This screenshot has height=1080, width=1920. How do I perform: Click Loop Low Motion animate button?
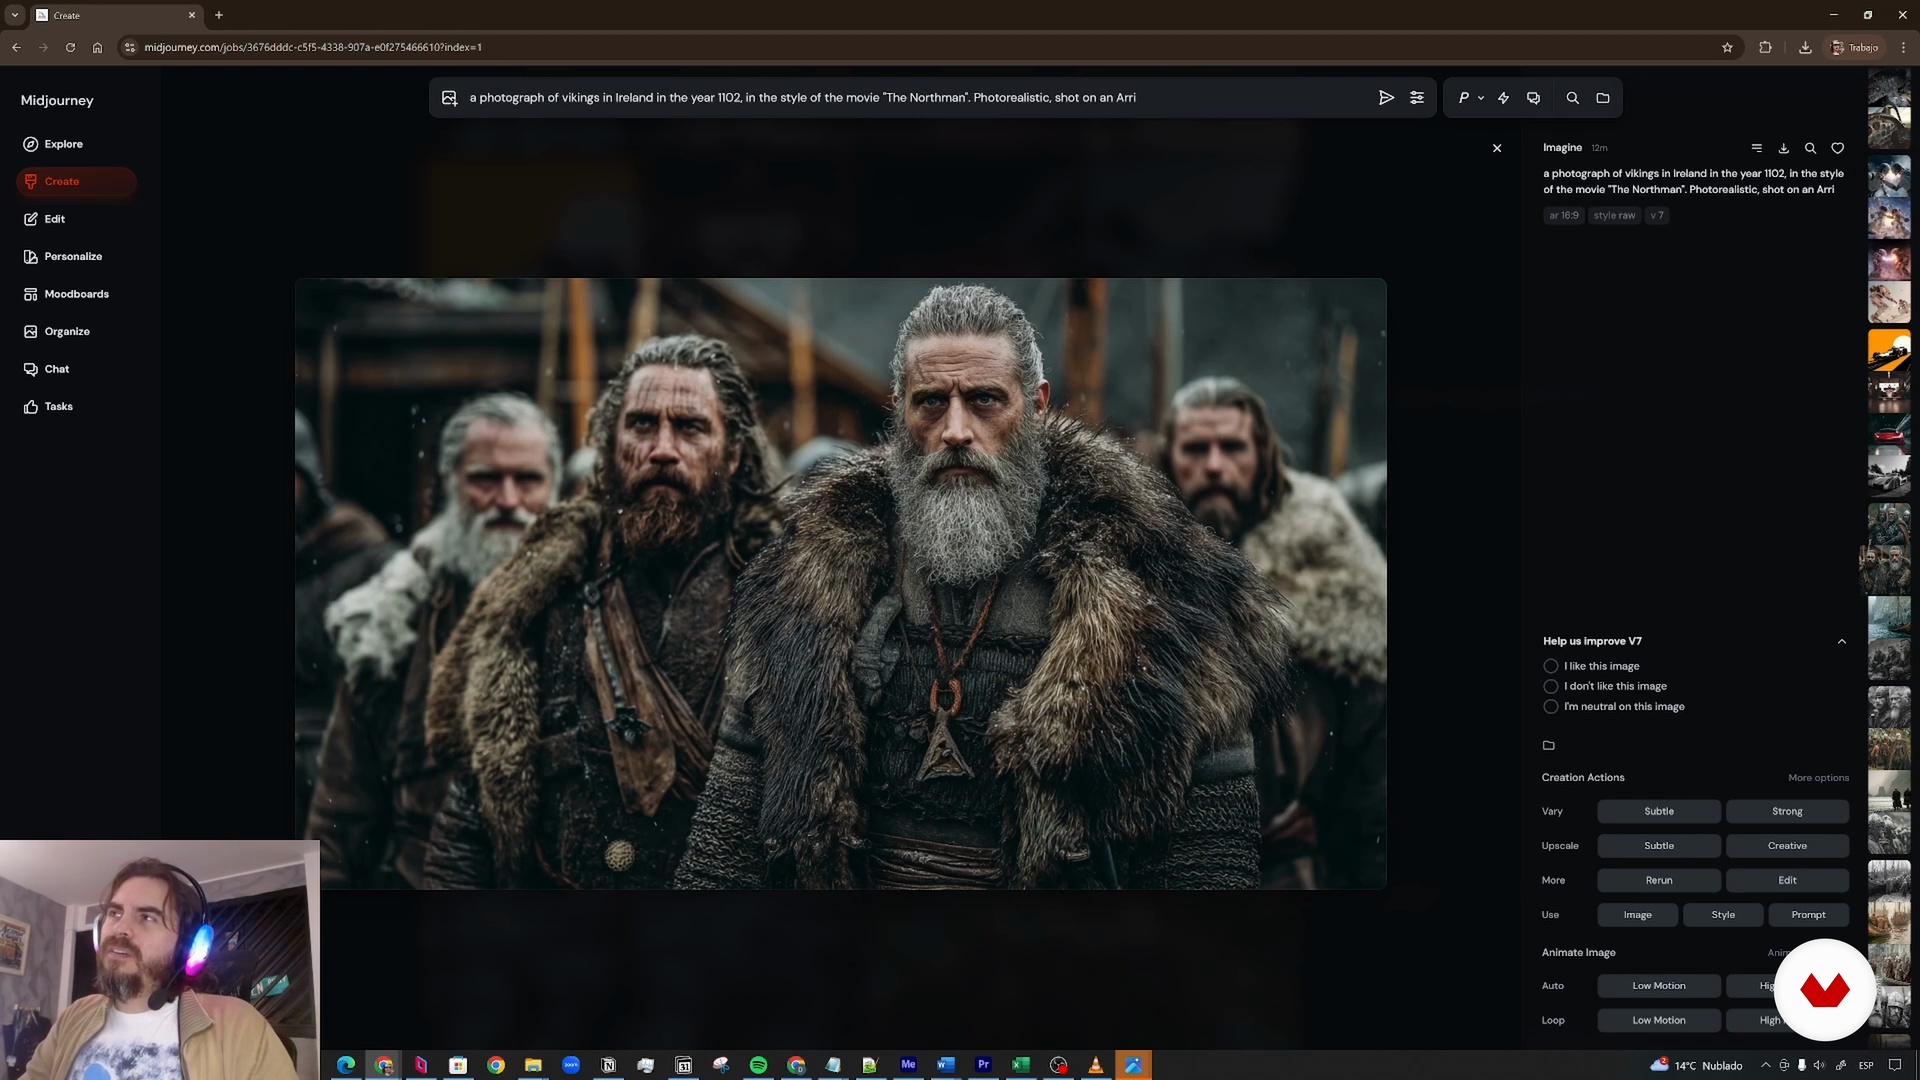(1659, 1021)
